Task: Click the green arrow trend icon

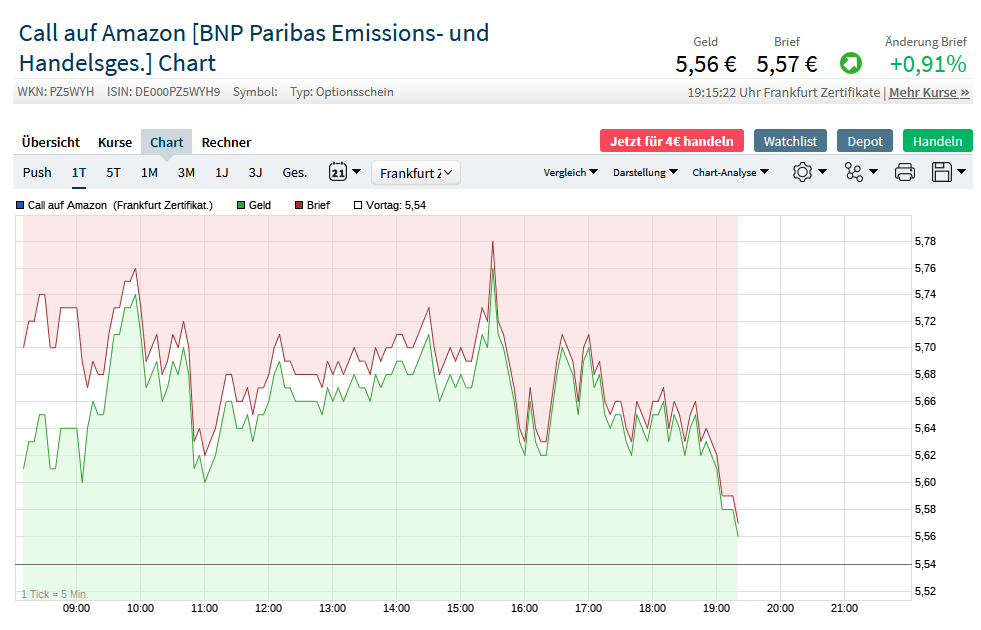Action: [x=850, y=64]
